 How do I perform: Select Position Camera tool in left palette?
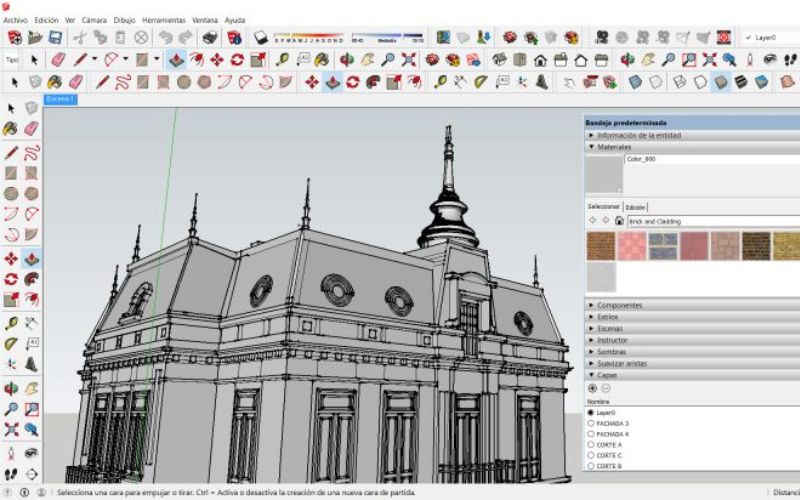click(x=11, y=453)
